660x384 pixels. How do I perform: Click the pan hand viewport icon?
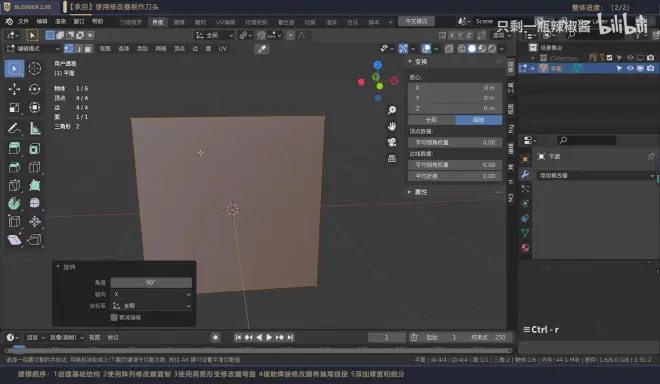click(x=392, y=126)
